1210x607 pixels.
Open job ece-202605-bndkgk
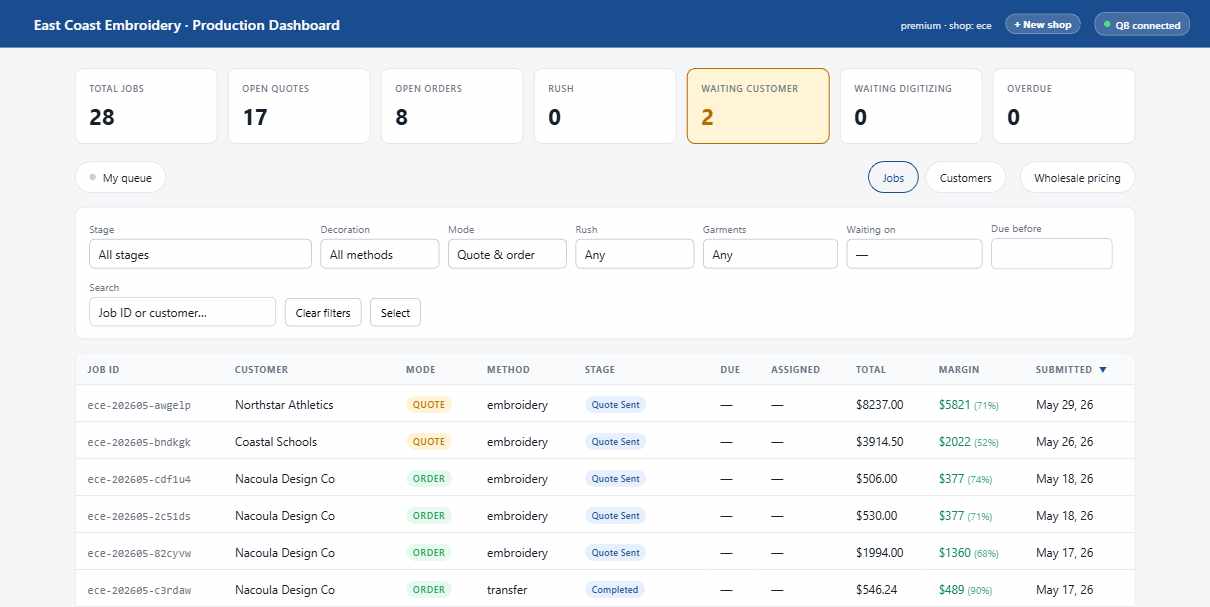coord(139,442)
